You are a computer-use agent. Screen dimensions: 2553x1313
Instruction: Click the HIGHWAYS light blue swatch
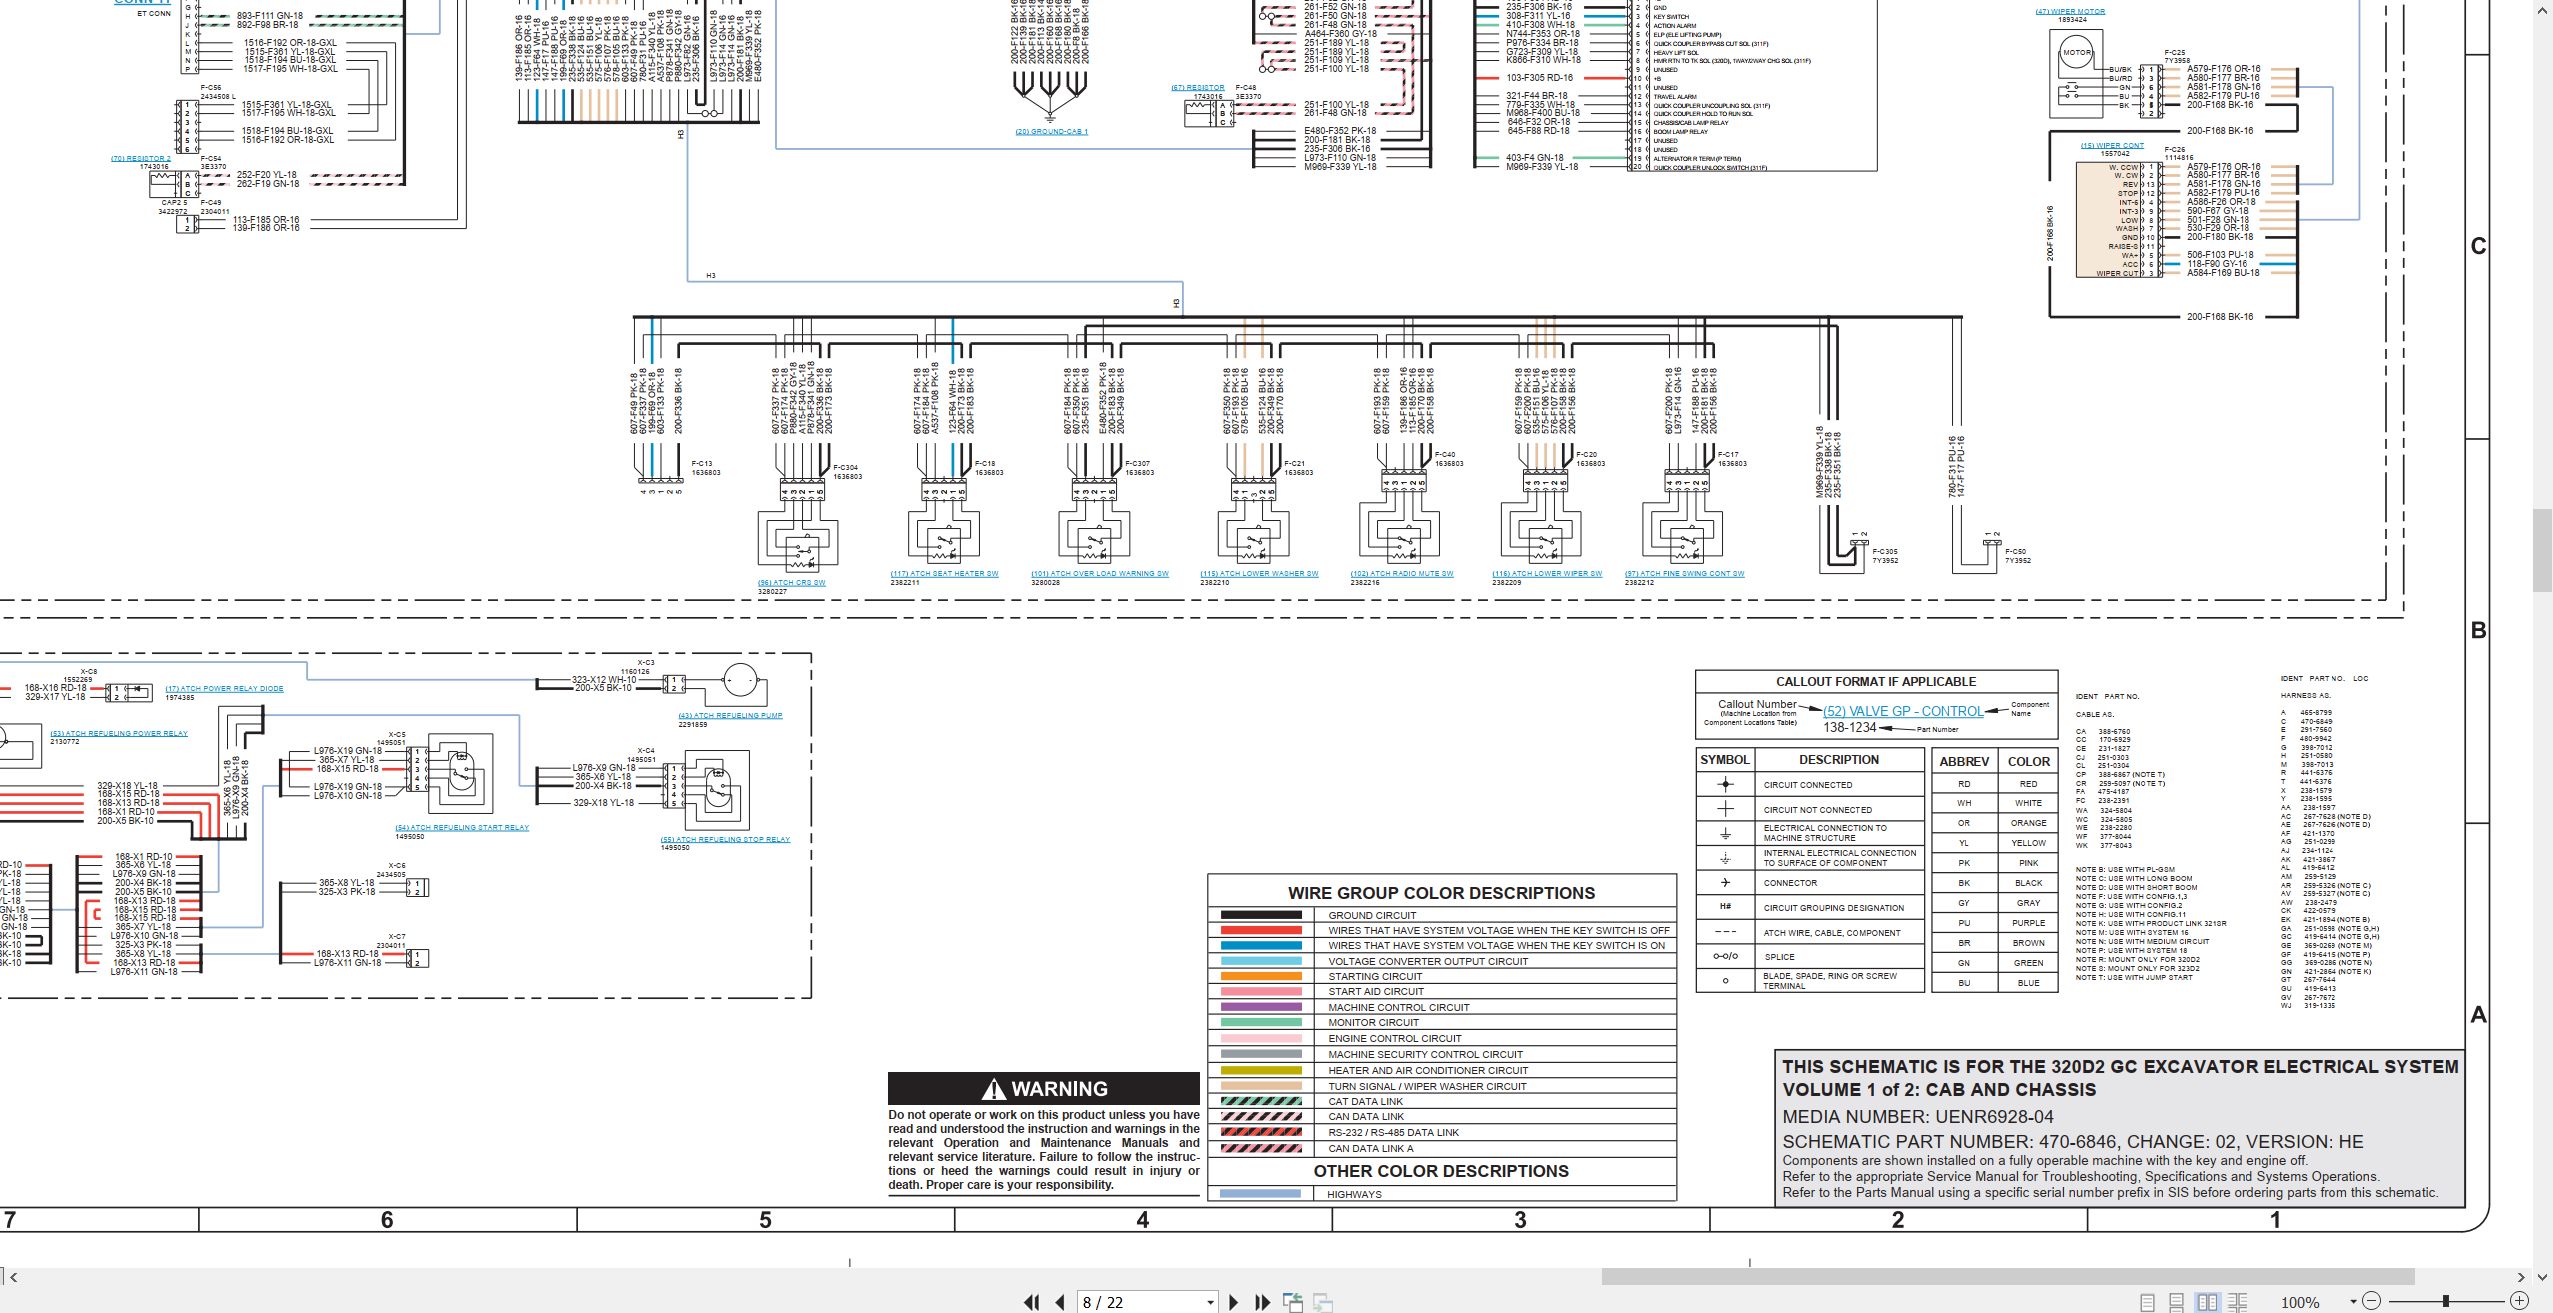click(1261, 1194)
